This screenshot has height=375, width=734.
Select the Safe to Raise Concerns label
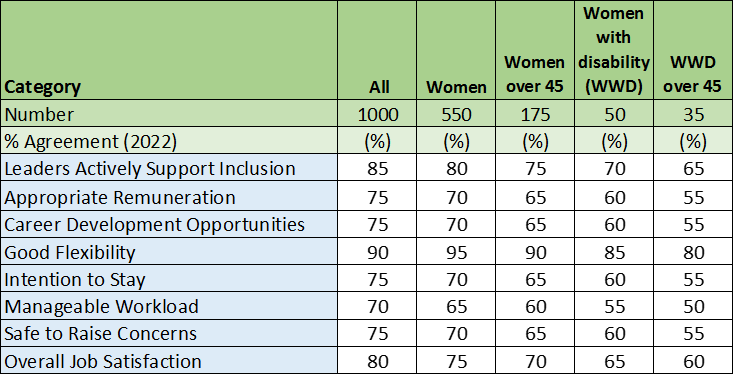coord(169,333)
